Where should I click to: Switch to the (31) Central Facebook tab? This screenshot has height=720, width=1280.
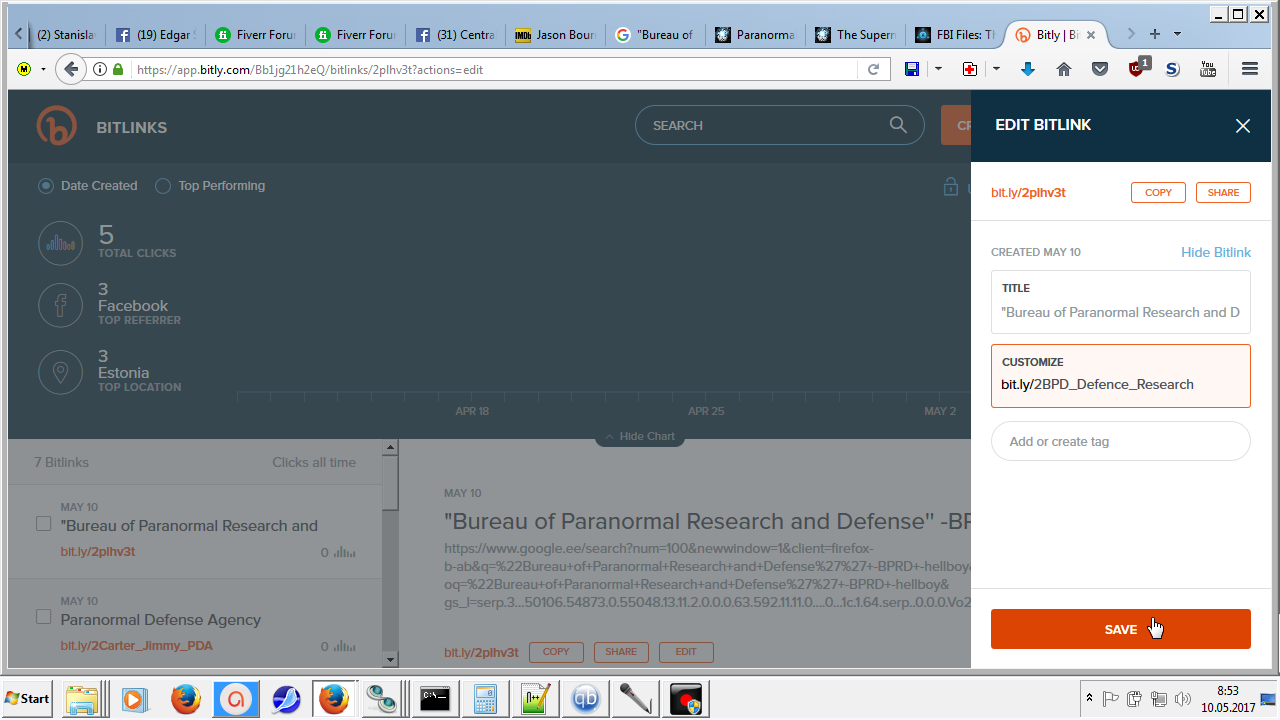(x=456, y=35)
